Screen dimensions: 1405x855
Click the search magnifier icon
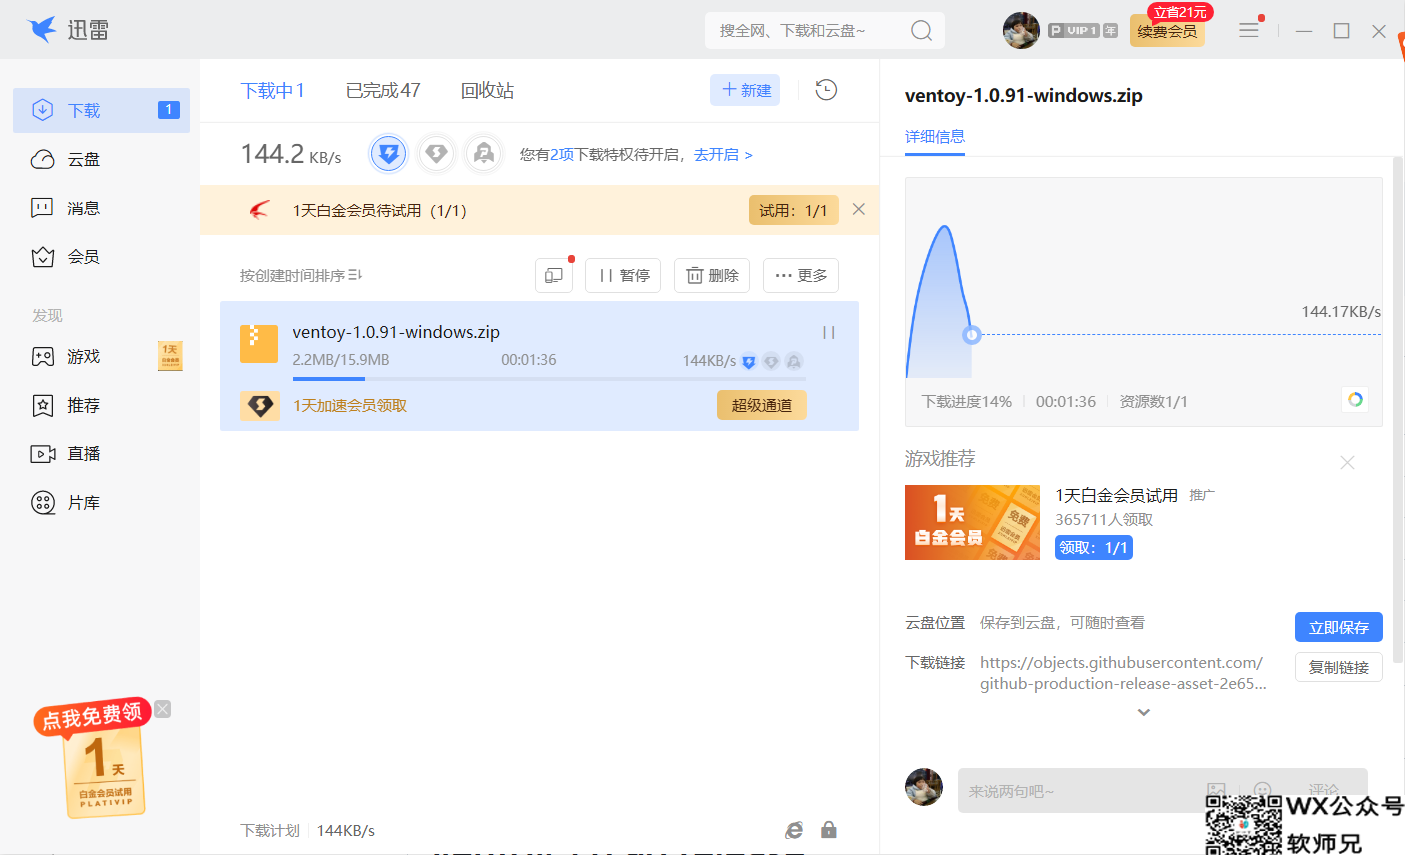coord(921,31)
